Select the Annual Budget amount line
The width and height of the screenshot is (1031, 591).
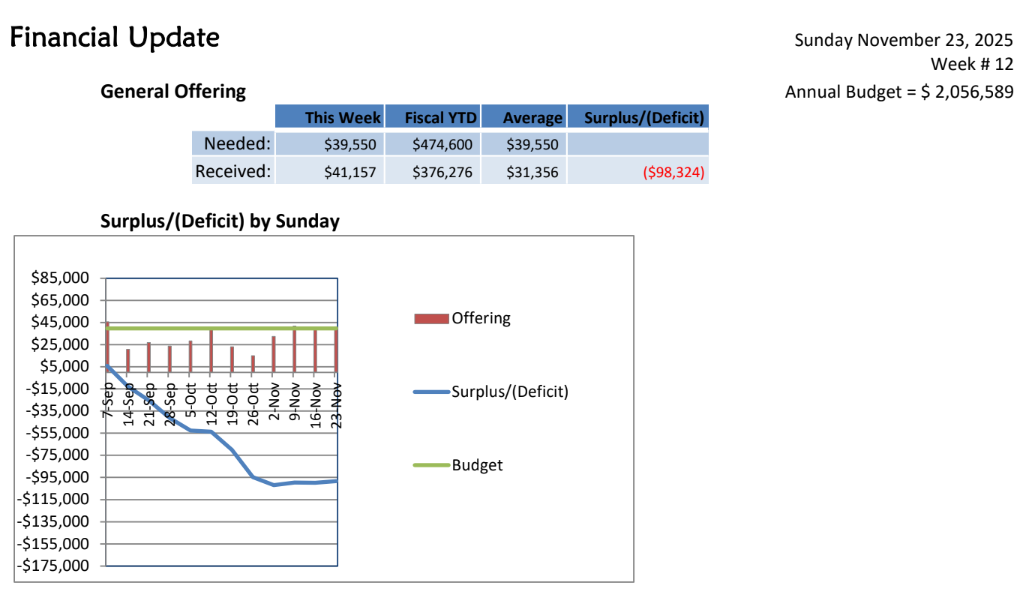tap(899, 92)
